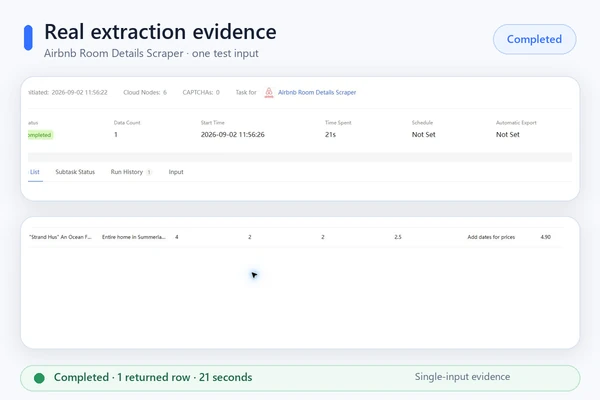This screenshot has height=400, width=600.
Task: Click the Automatic Export value Not Set
Action: click(508, 134)
